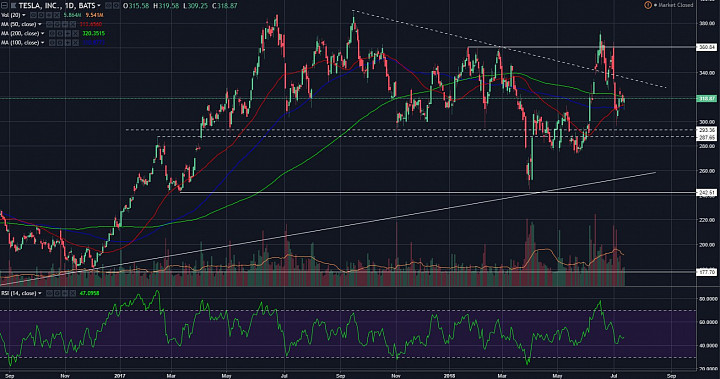This screenshot has width=720, height=379.
Task: Click the Market Closed status label
Action: point(675,5)
